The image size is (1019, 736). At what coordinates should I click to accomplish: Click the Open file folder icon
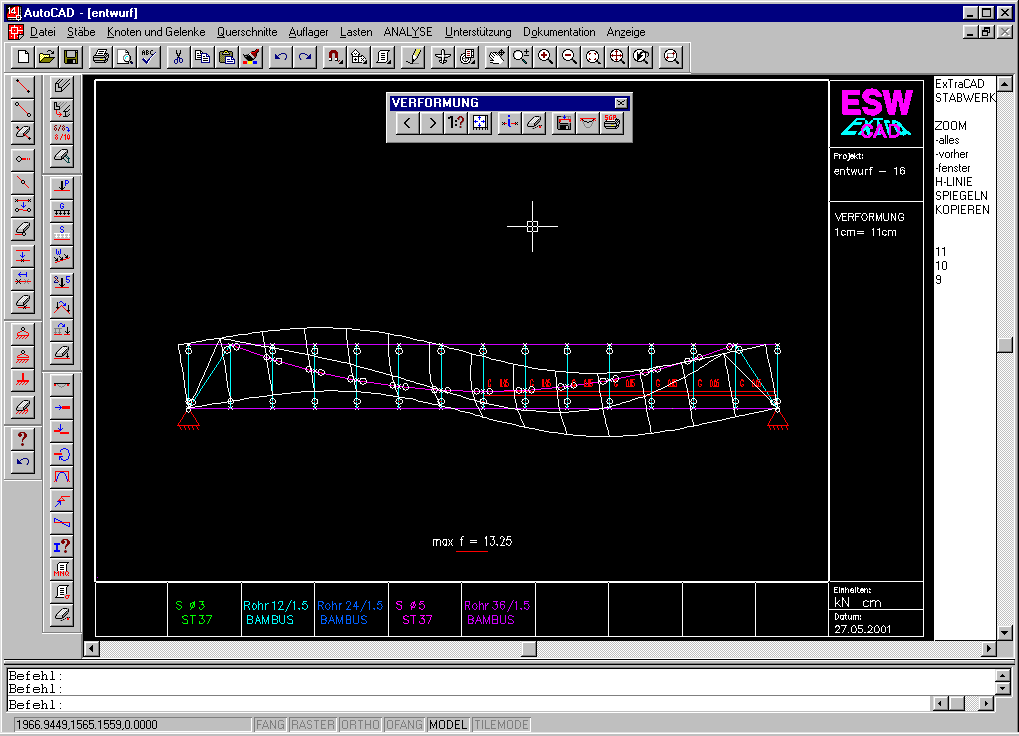(47, 57)
